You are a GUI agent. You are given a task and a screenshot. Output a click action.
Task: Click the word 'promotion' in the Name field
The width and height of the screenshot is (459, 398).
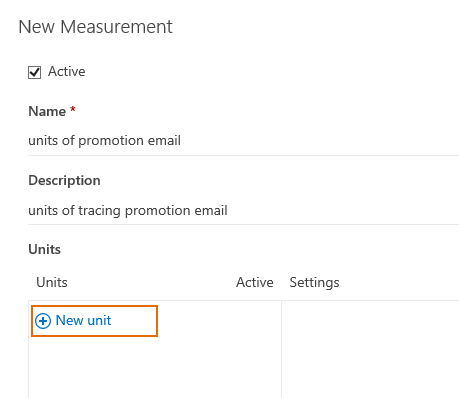111,141
